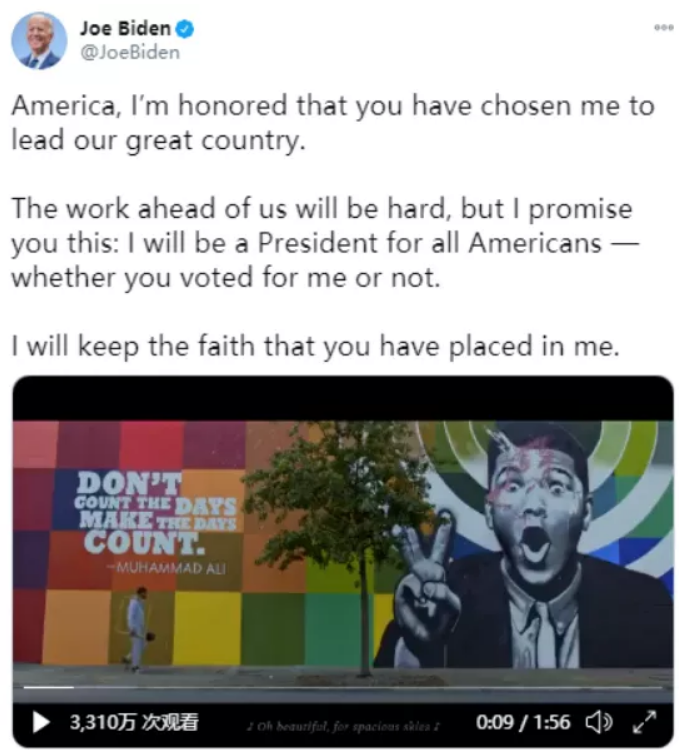This screenshot has height=753, width=679.
Task: Click the "Oh beautiful, for spacious skies" caption
Action: [343, 726]
